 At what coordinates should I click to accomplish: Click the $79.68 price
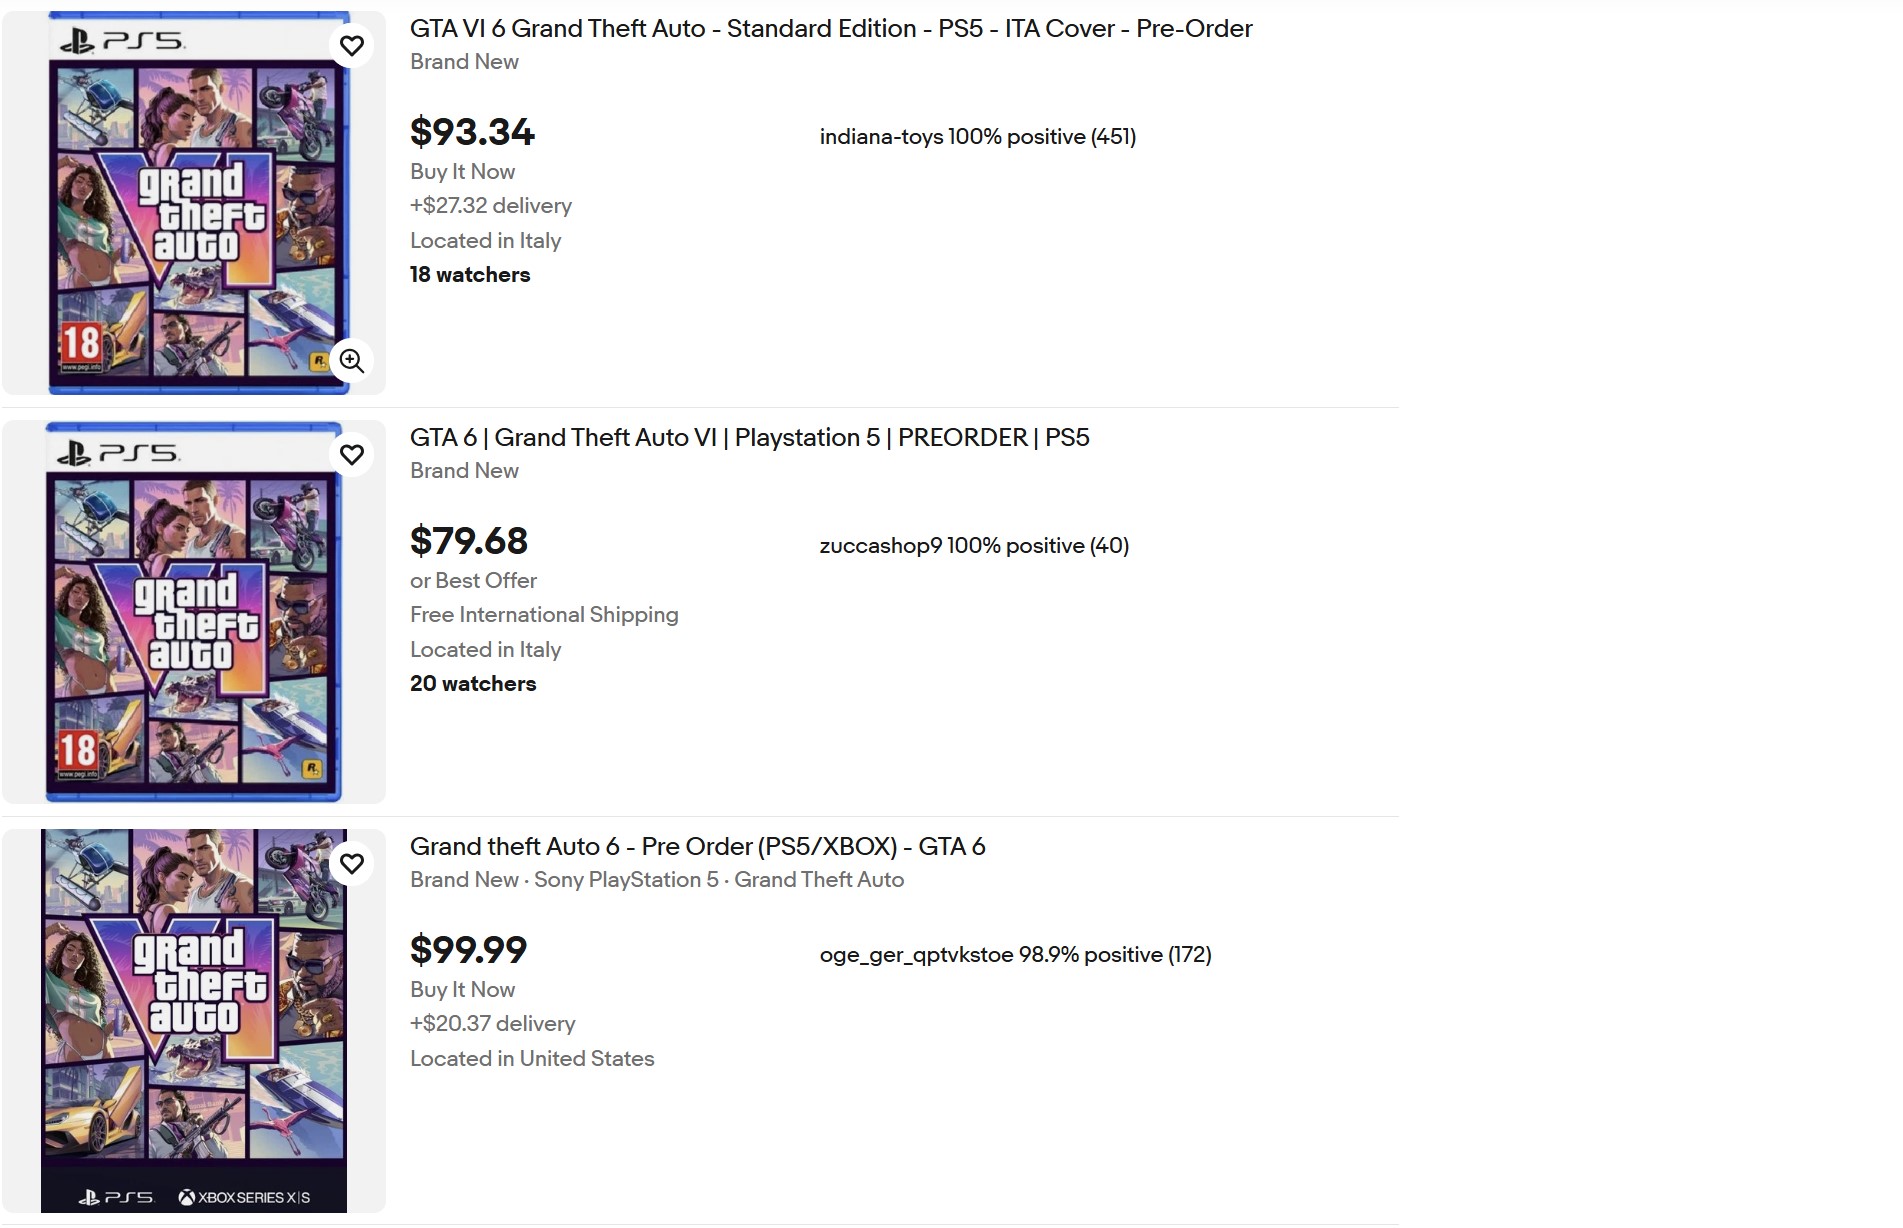(x=469, y=541)
